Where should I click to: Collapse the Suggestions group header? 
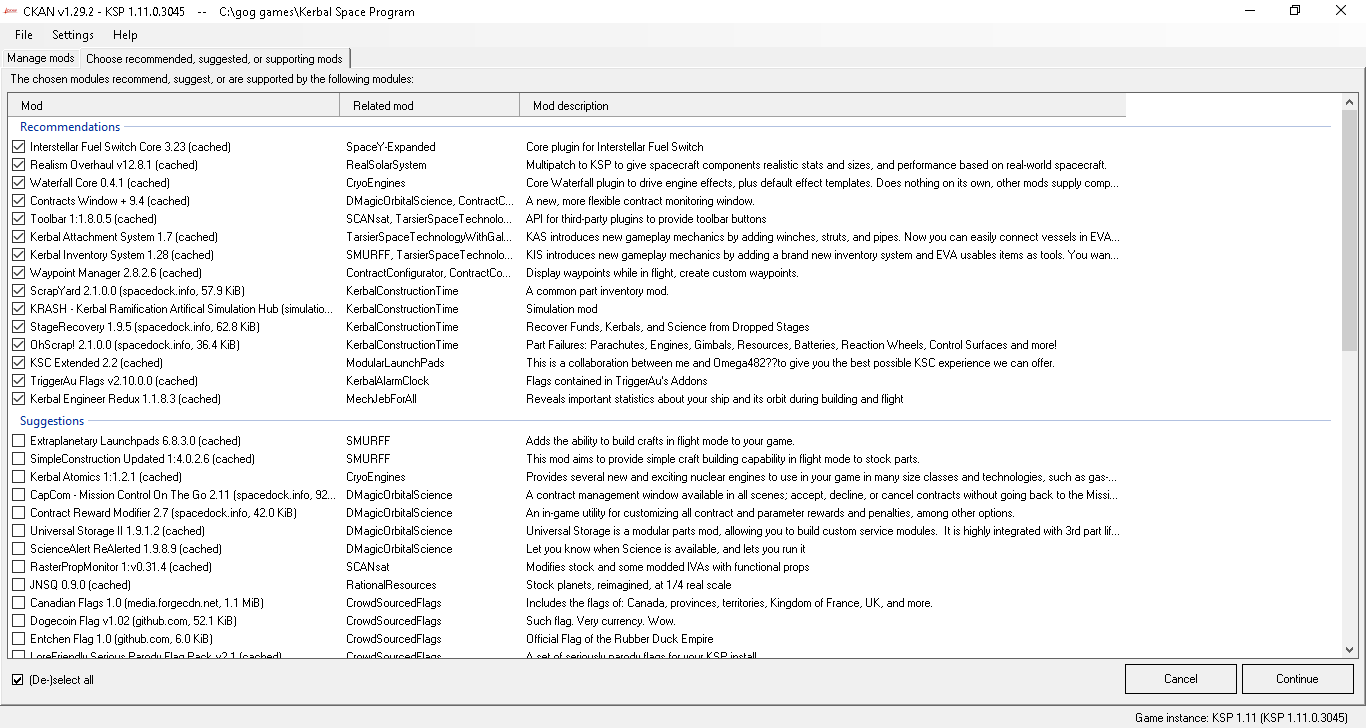(x=52, y=421)
